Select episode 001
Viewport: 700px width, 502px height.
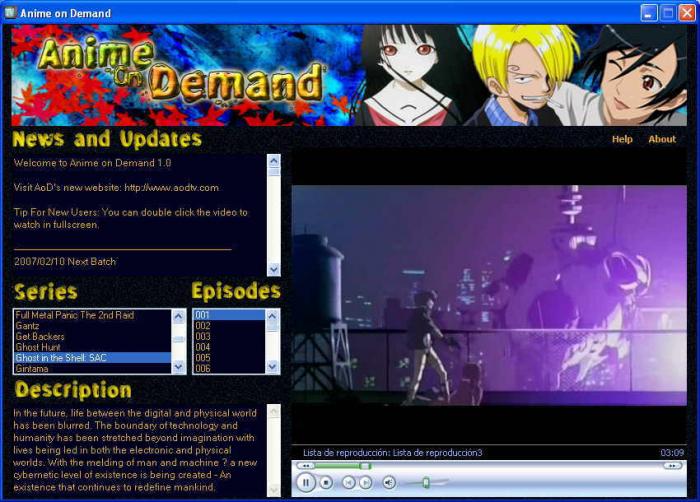(229, 315)
